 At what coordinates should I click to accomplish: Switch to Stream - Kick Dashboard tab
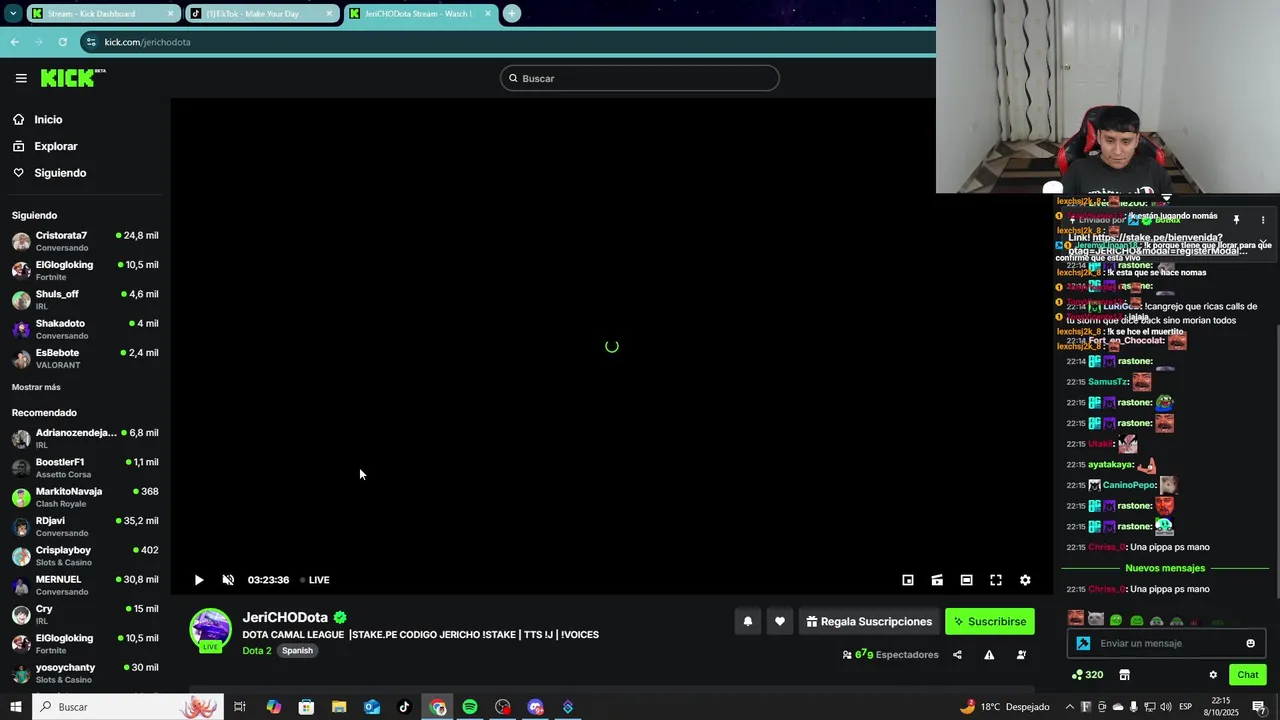pos(103,14)
